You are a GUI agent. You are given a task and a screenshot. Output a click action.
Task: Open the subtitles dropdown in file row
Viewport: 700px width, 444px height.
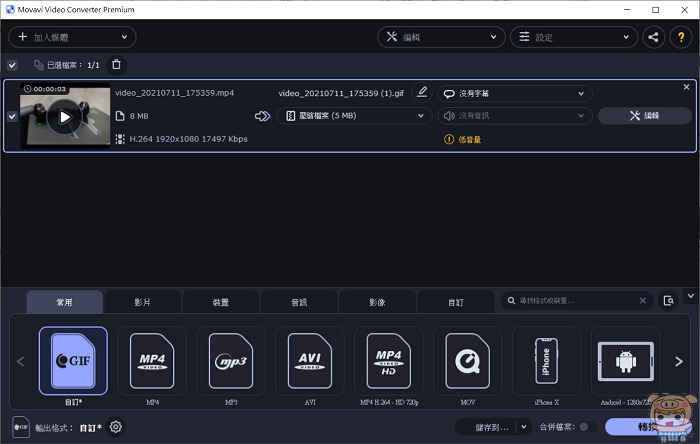click(x=515, y=94)
